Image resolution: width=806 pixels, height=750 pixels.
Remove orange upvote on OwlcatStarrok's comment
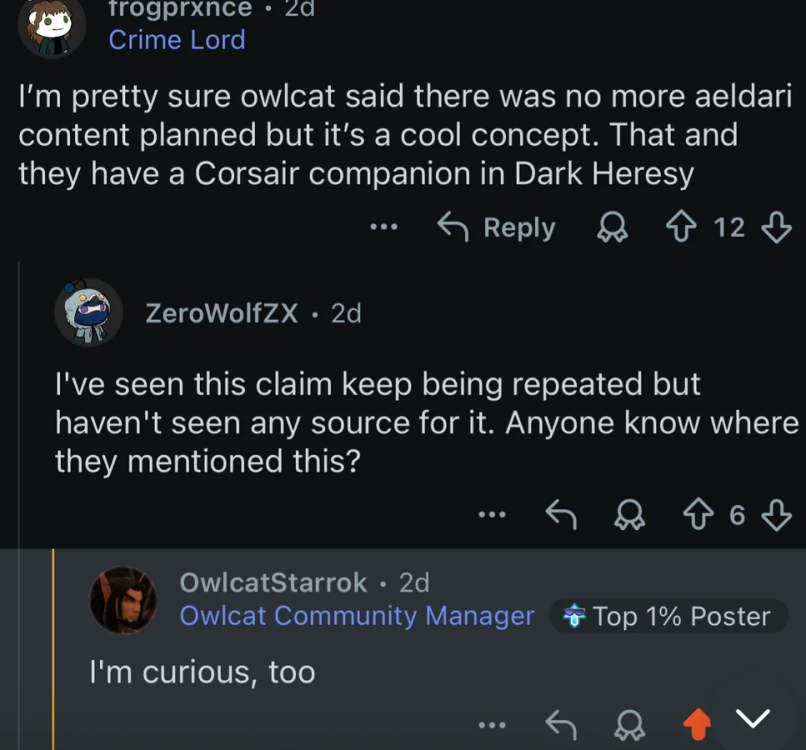point(698,724)
